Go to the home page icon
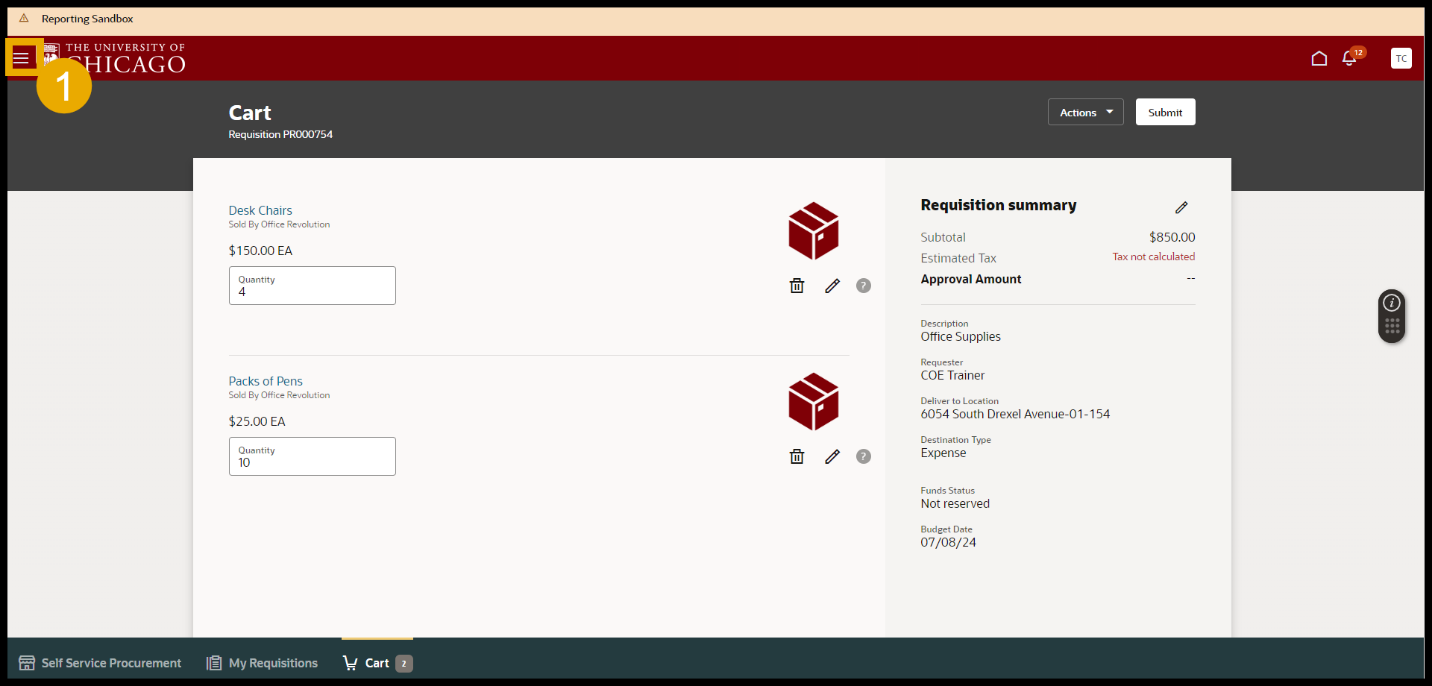The width and height of the screenshot is (1432, 686). [1319, 58]
